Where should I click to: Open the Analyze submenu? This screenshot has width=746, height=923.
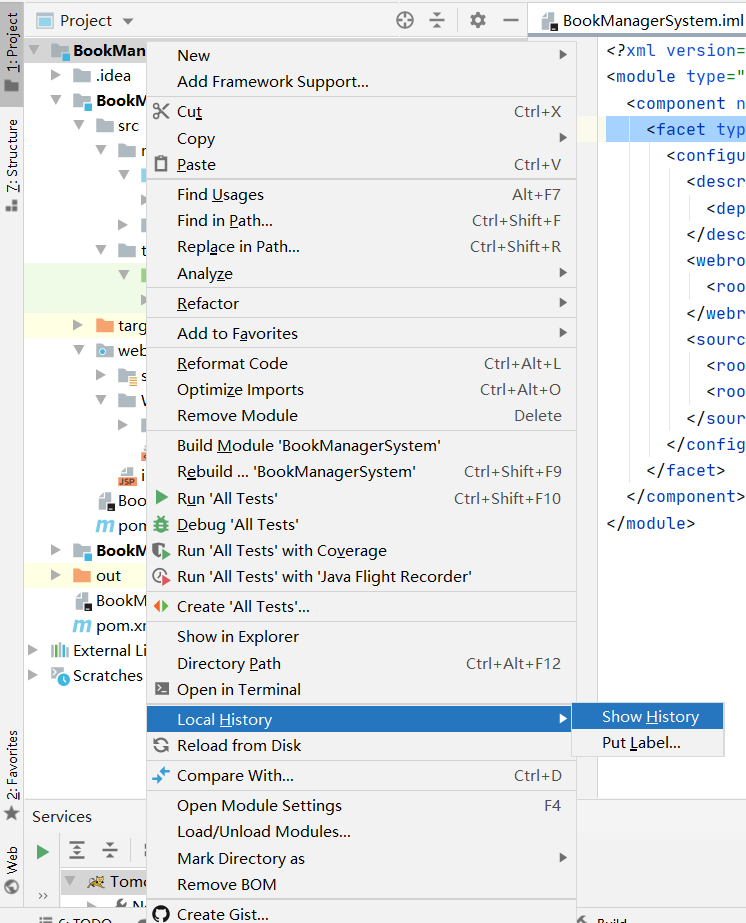[361, 273]
